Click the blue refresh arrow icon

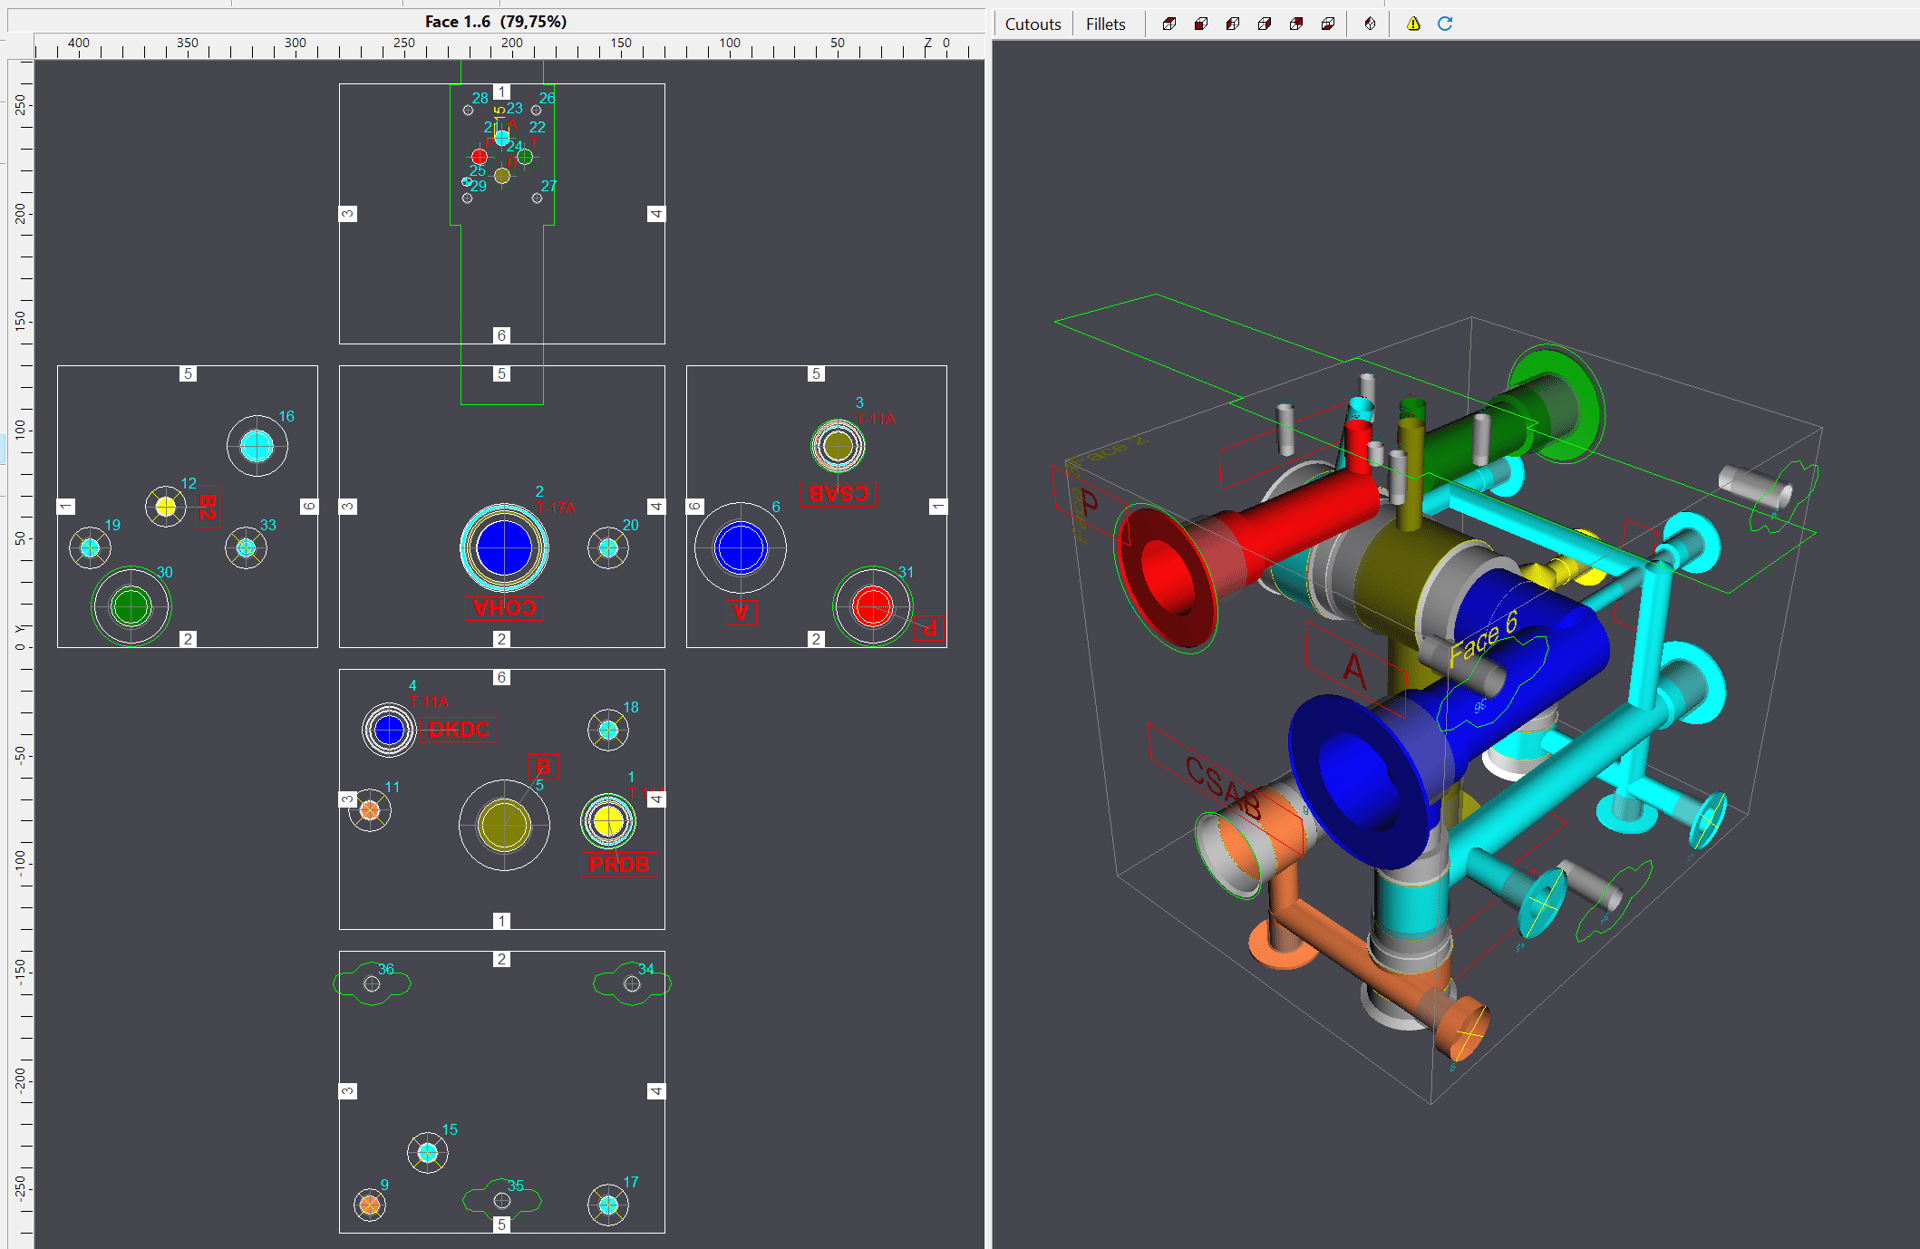pyautogui.click(x=1445, y=24)
